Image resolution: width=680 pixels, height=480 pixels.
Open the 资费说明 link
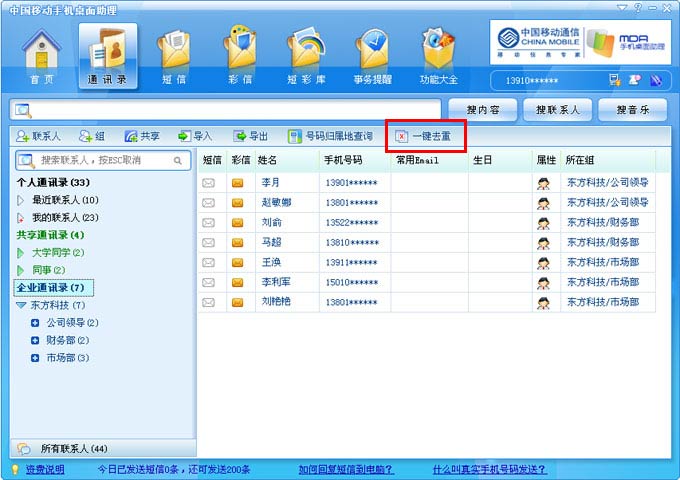[45, 469]
